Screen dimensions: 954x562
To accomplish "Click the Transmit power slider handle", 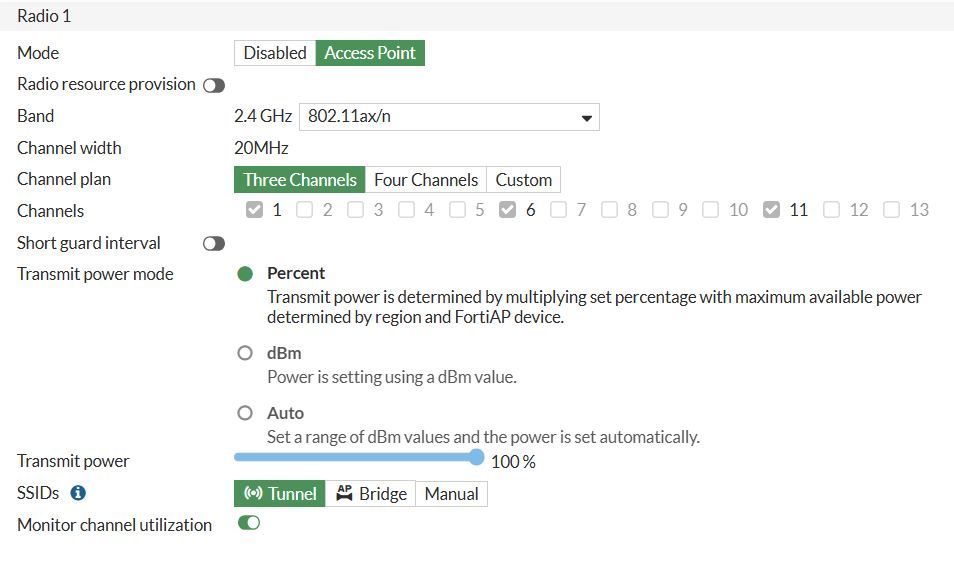I will pyautogui.click(x=476, y=458).
